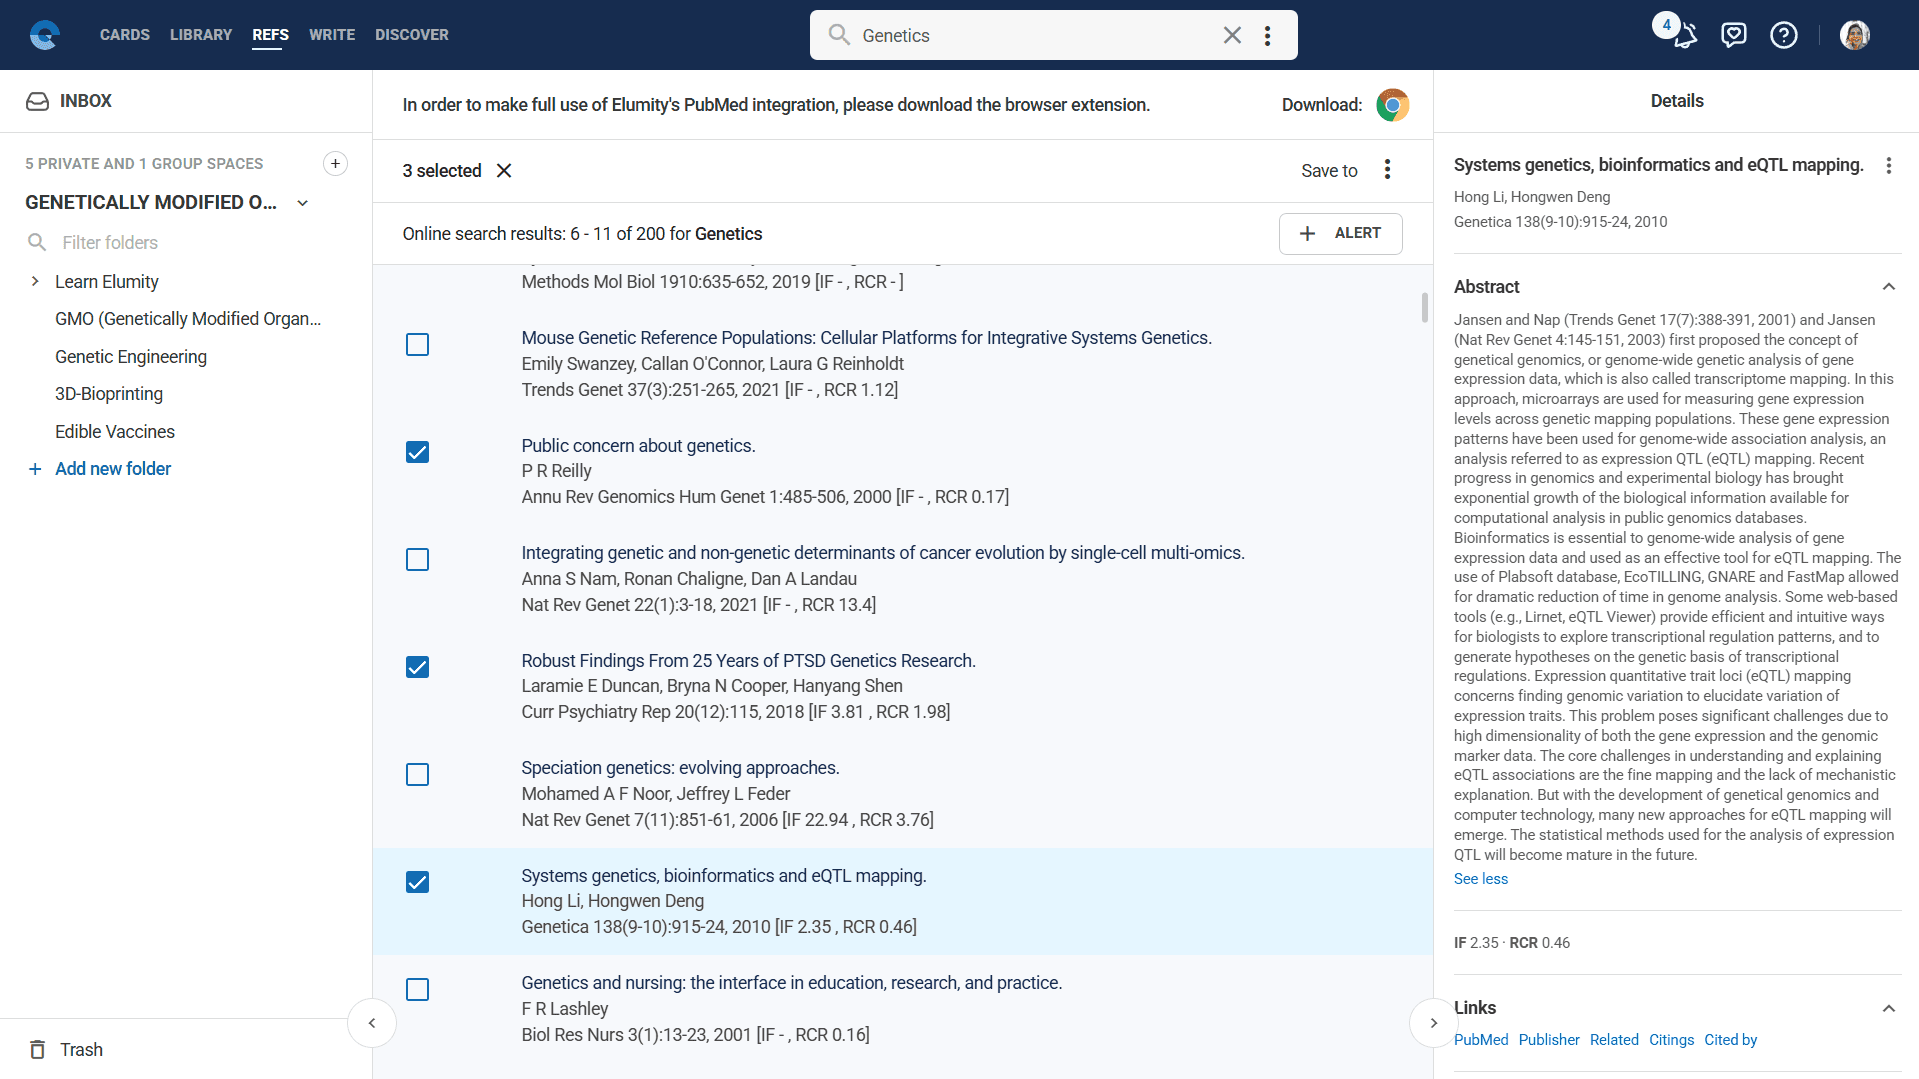The height and width of the screenshot is (1079, 1919).
Task: Add a new space with plus icon
Action: 335,163
